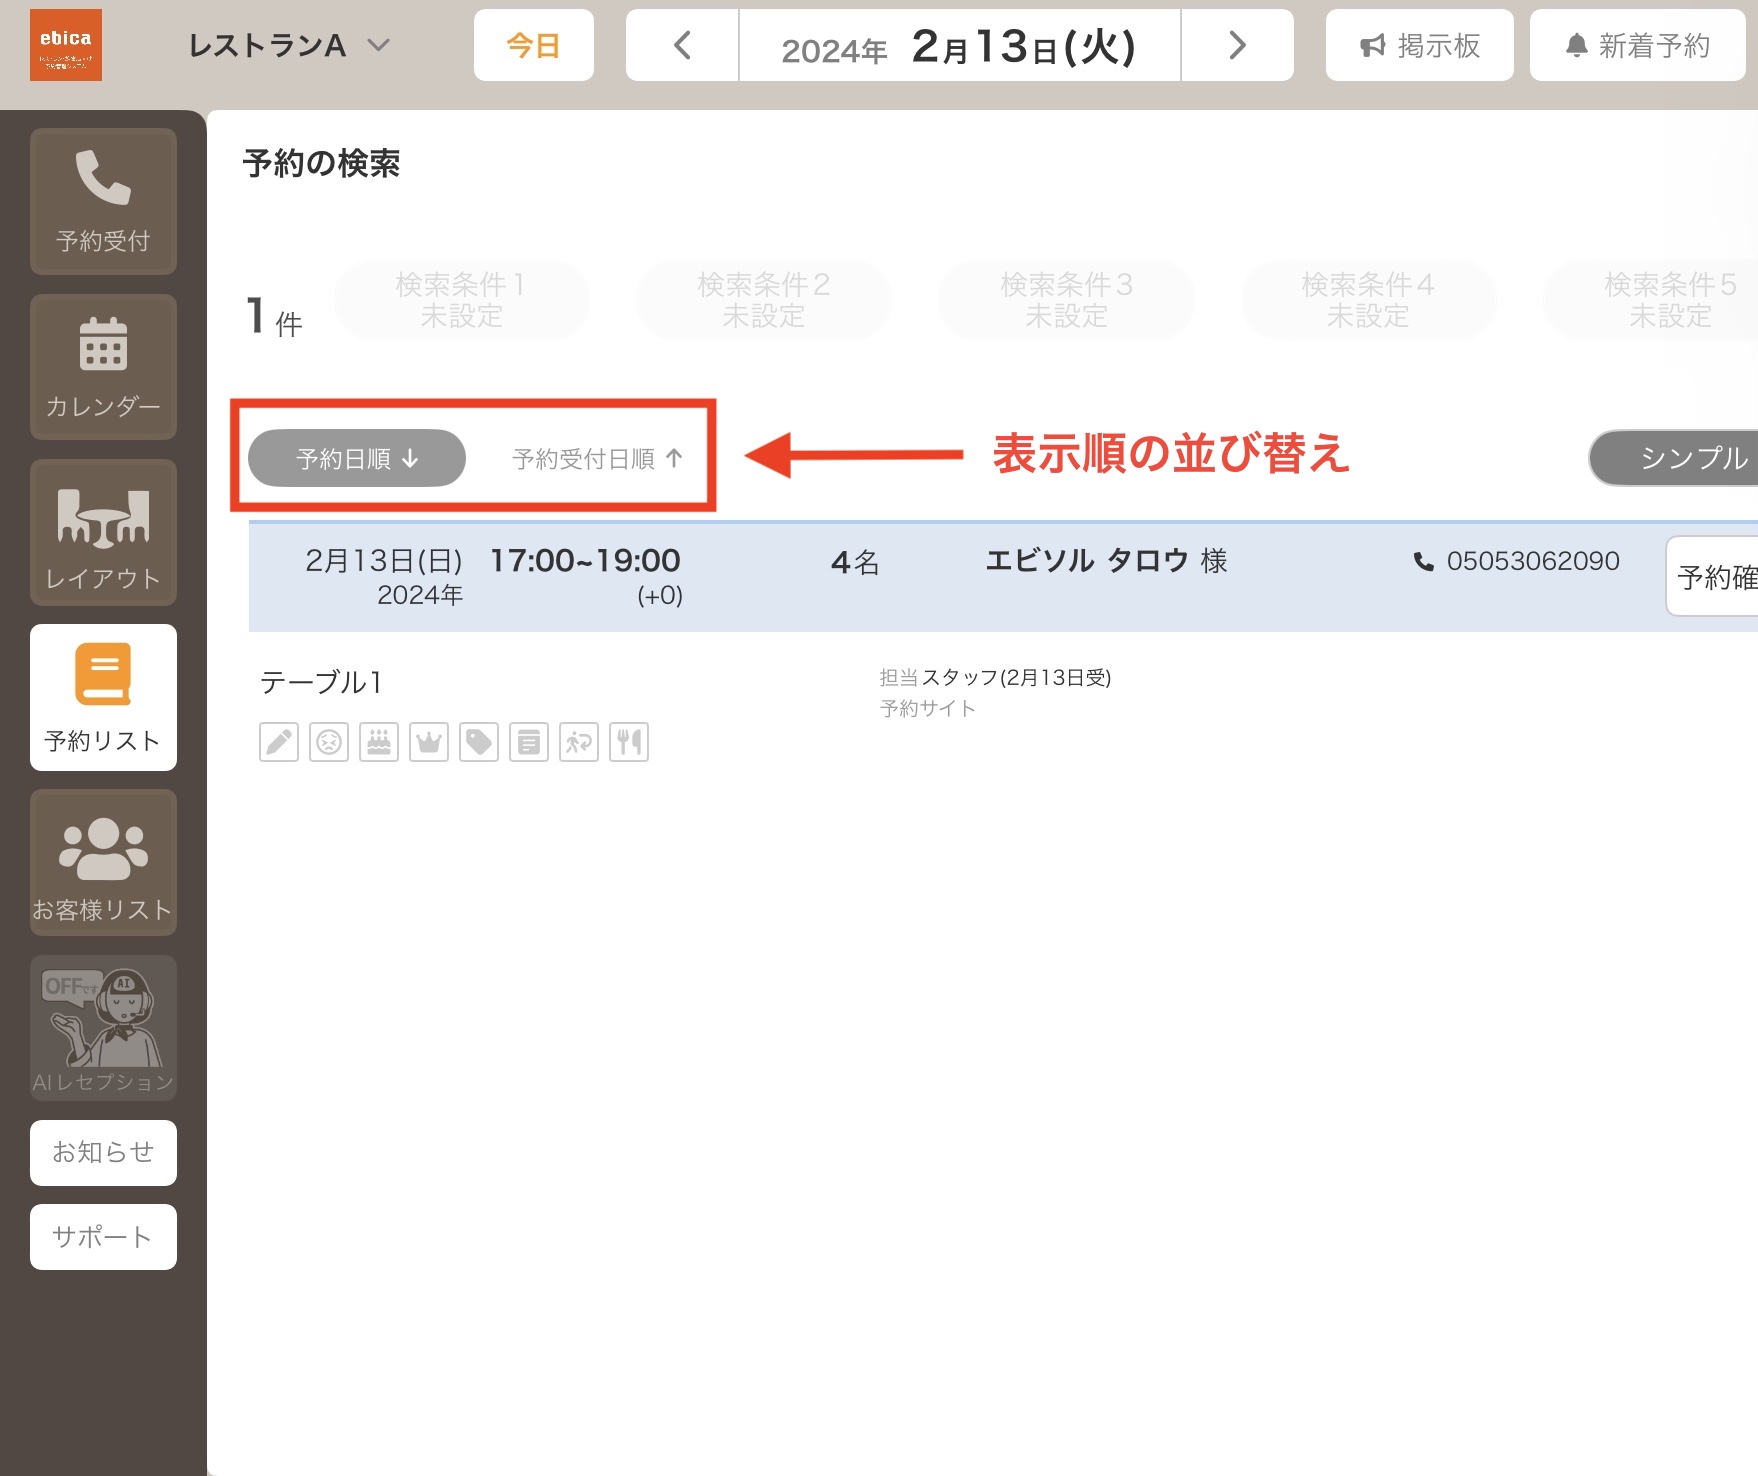Click the 今日 button
This screenshot has width=1758, height=1476.
534,45
